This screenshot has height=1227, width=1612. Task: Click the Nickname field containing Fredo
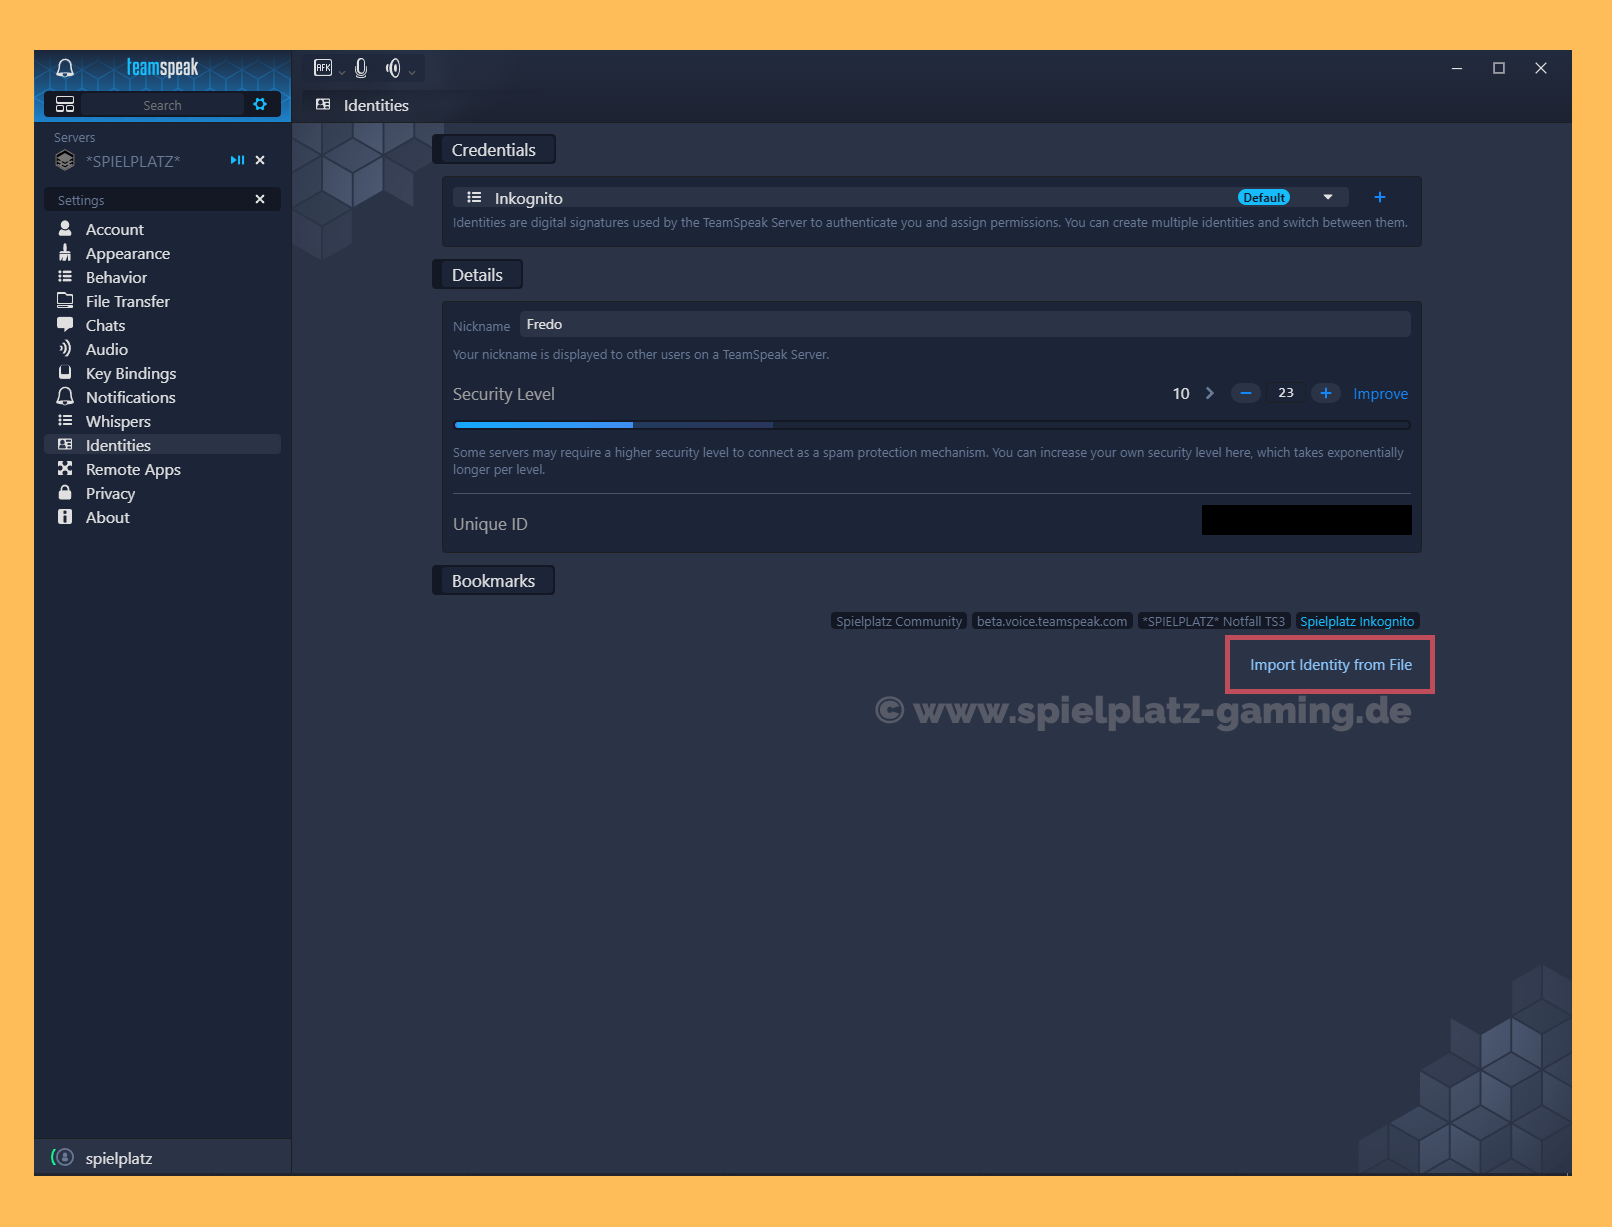point(964,324)
